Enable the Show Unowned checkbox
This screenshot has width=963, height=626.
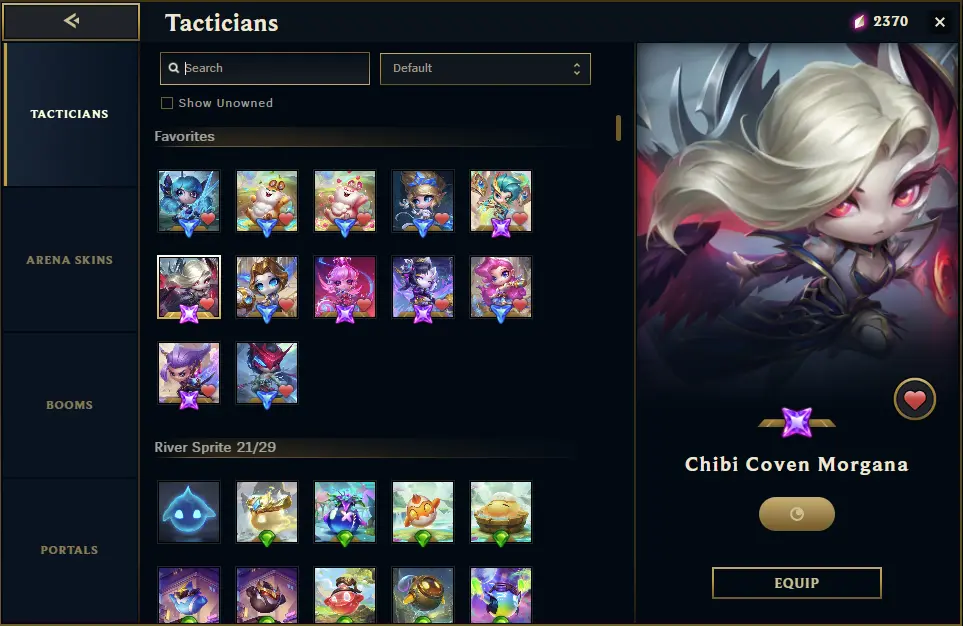pyautogui.click(x=166, y=103)
